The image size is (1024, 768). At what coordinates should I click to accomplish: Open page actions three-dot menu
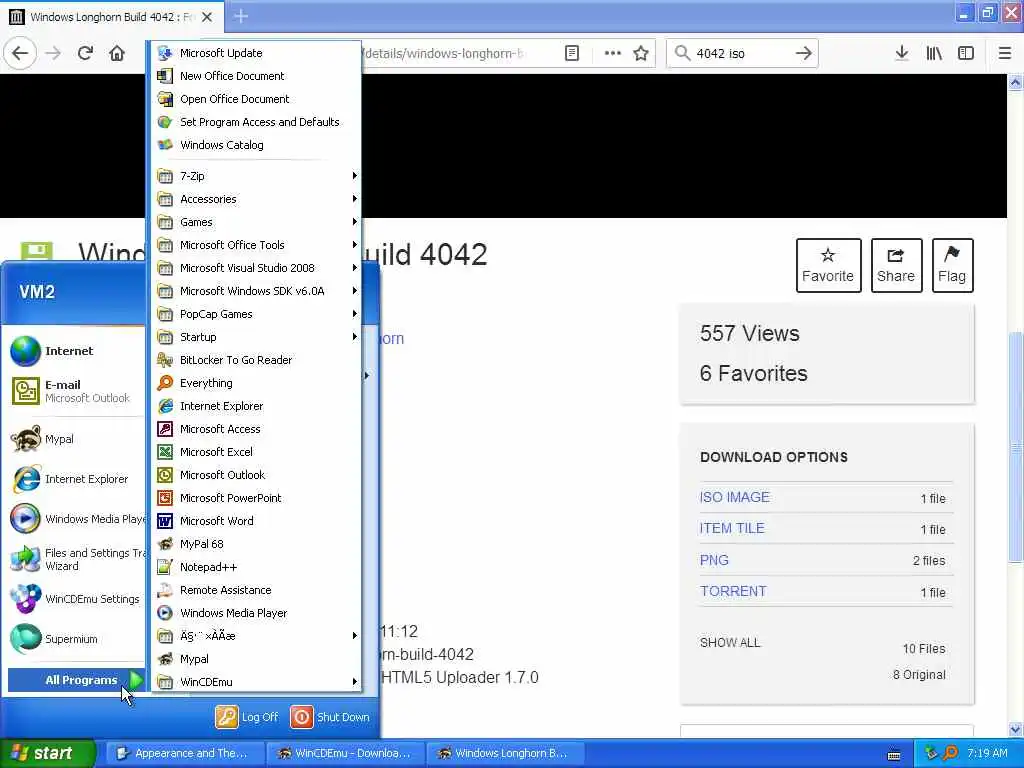612,53
